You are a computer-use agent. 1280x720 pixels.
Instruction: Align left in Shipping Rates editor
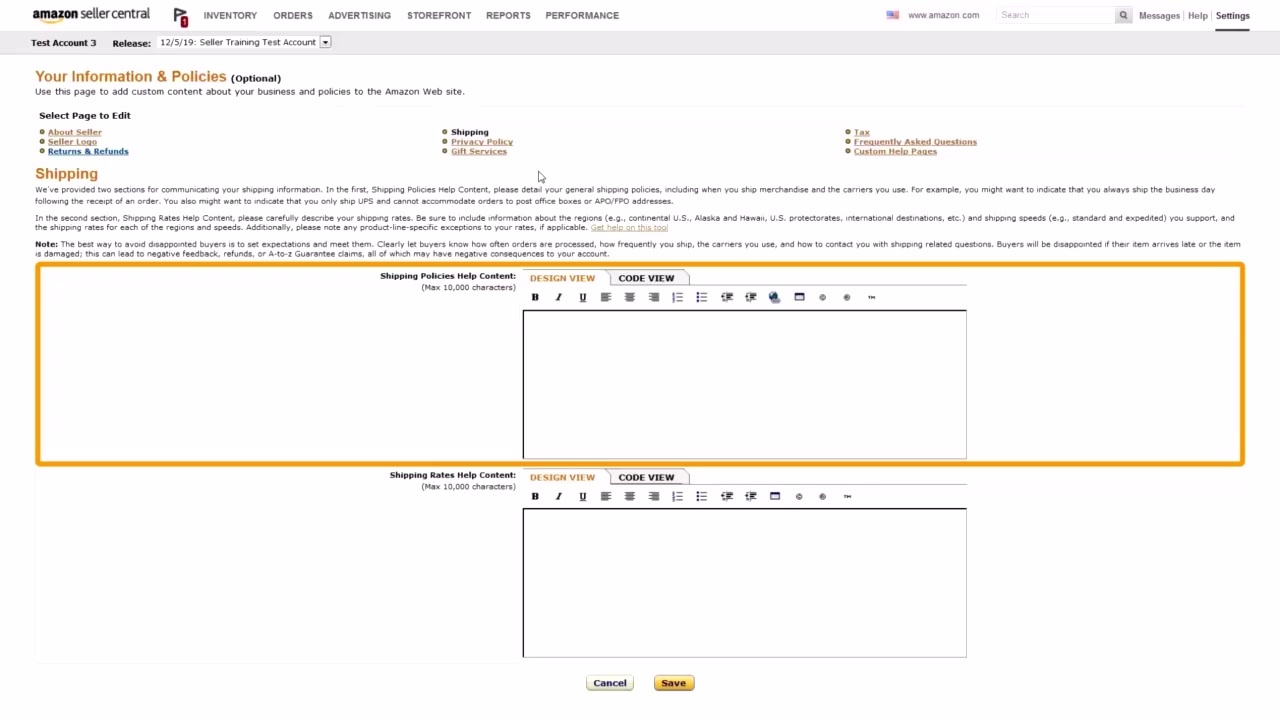(x=606, y=496)
